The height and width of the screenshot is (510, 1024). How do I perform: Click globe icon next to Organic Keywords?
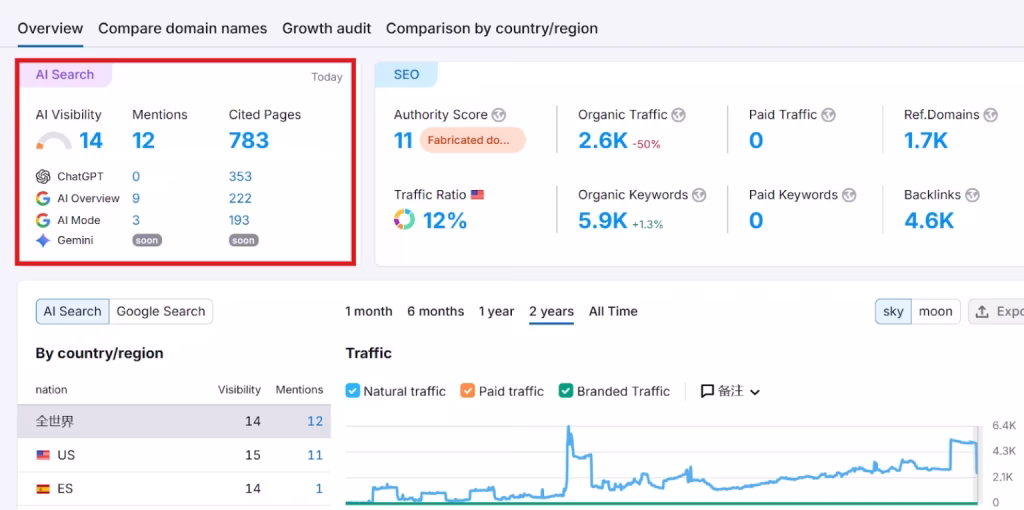tap(699, 195)
